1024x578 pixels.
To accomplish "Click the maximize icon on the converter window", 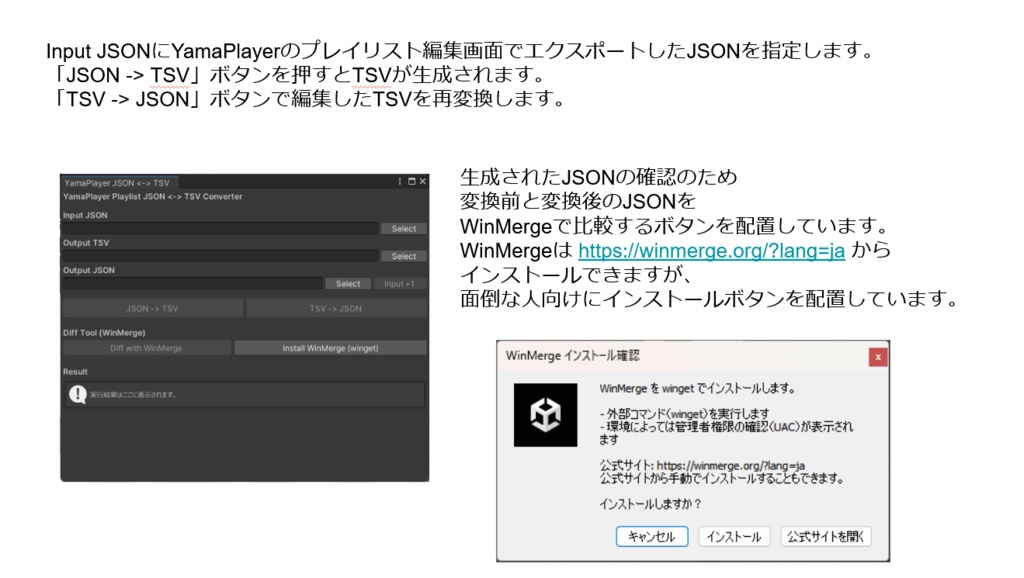I will [412, 180].
